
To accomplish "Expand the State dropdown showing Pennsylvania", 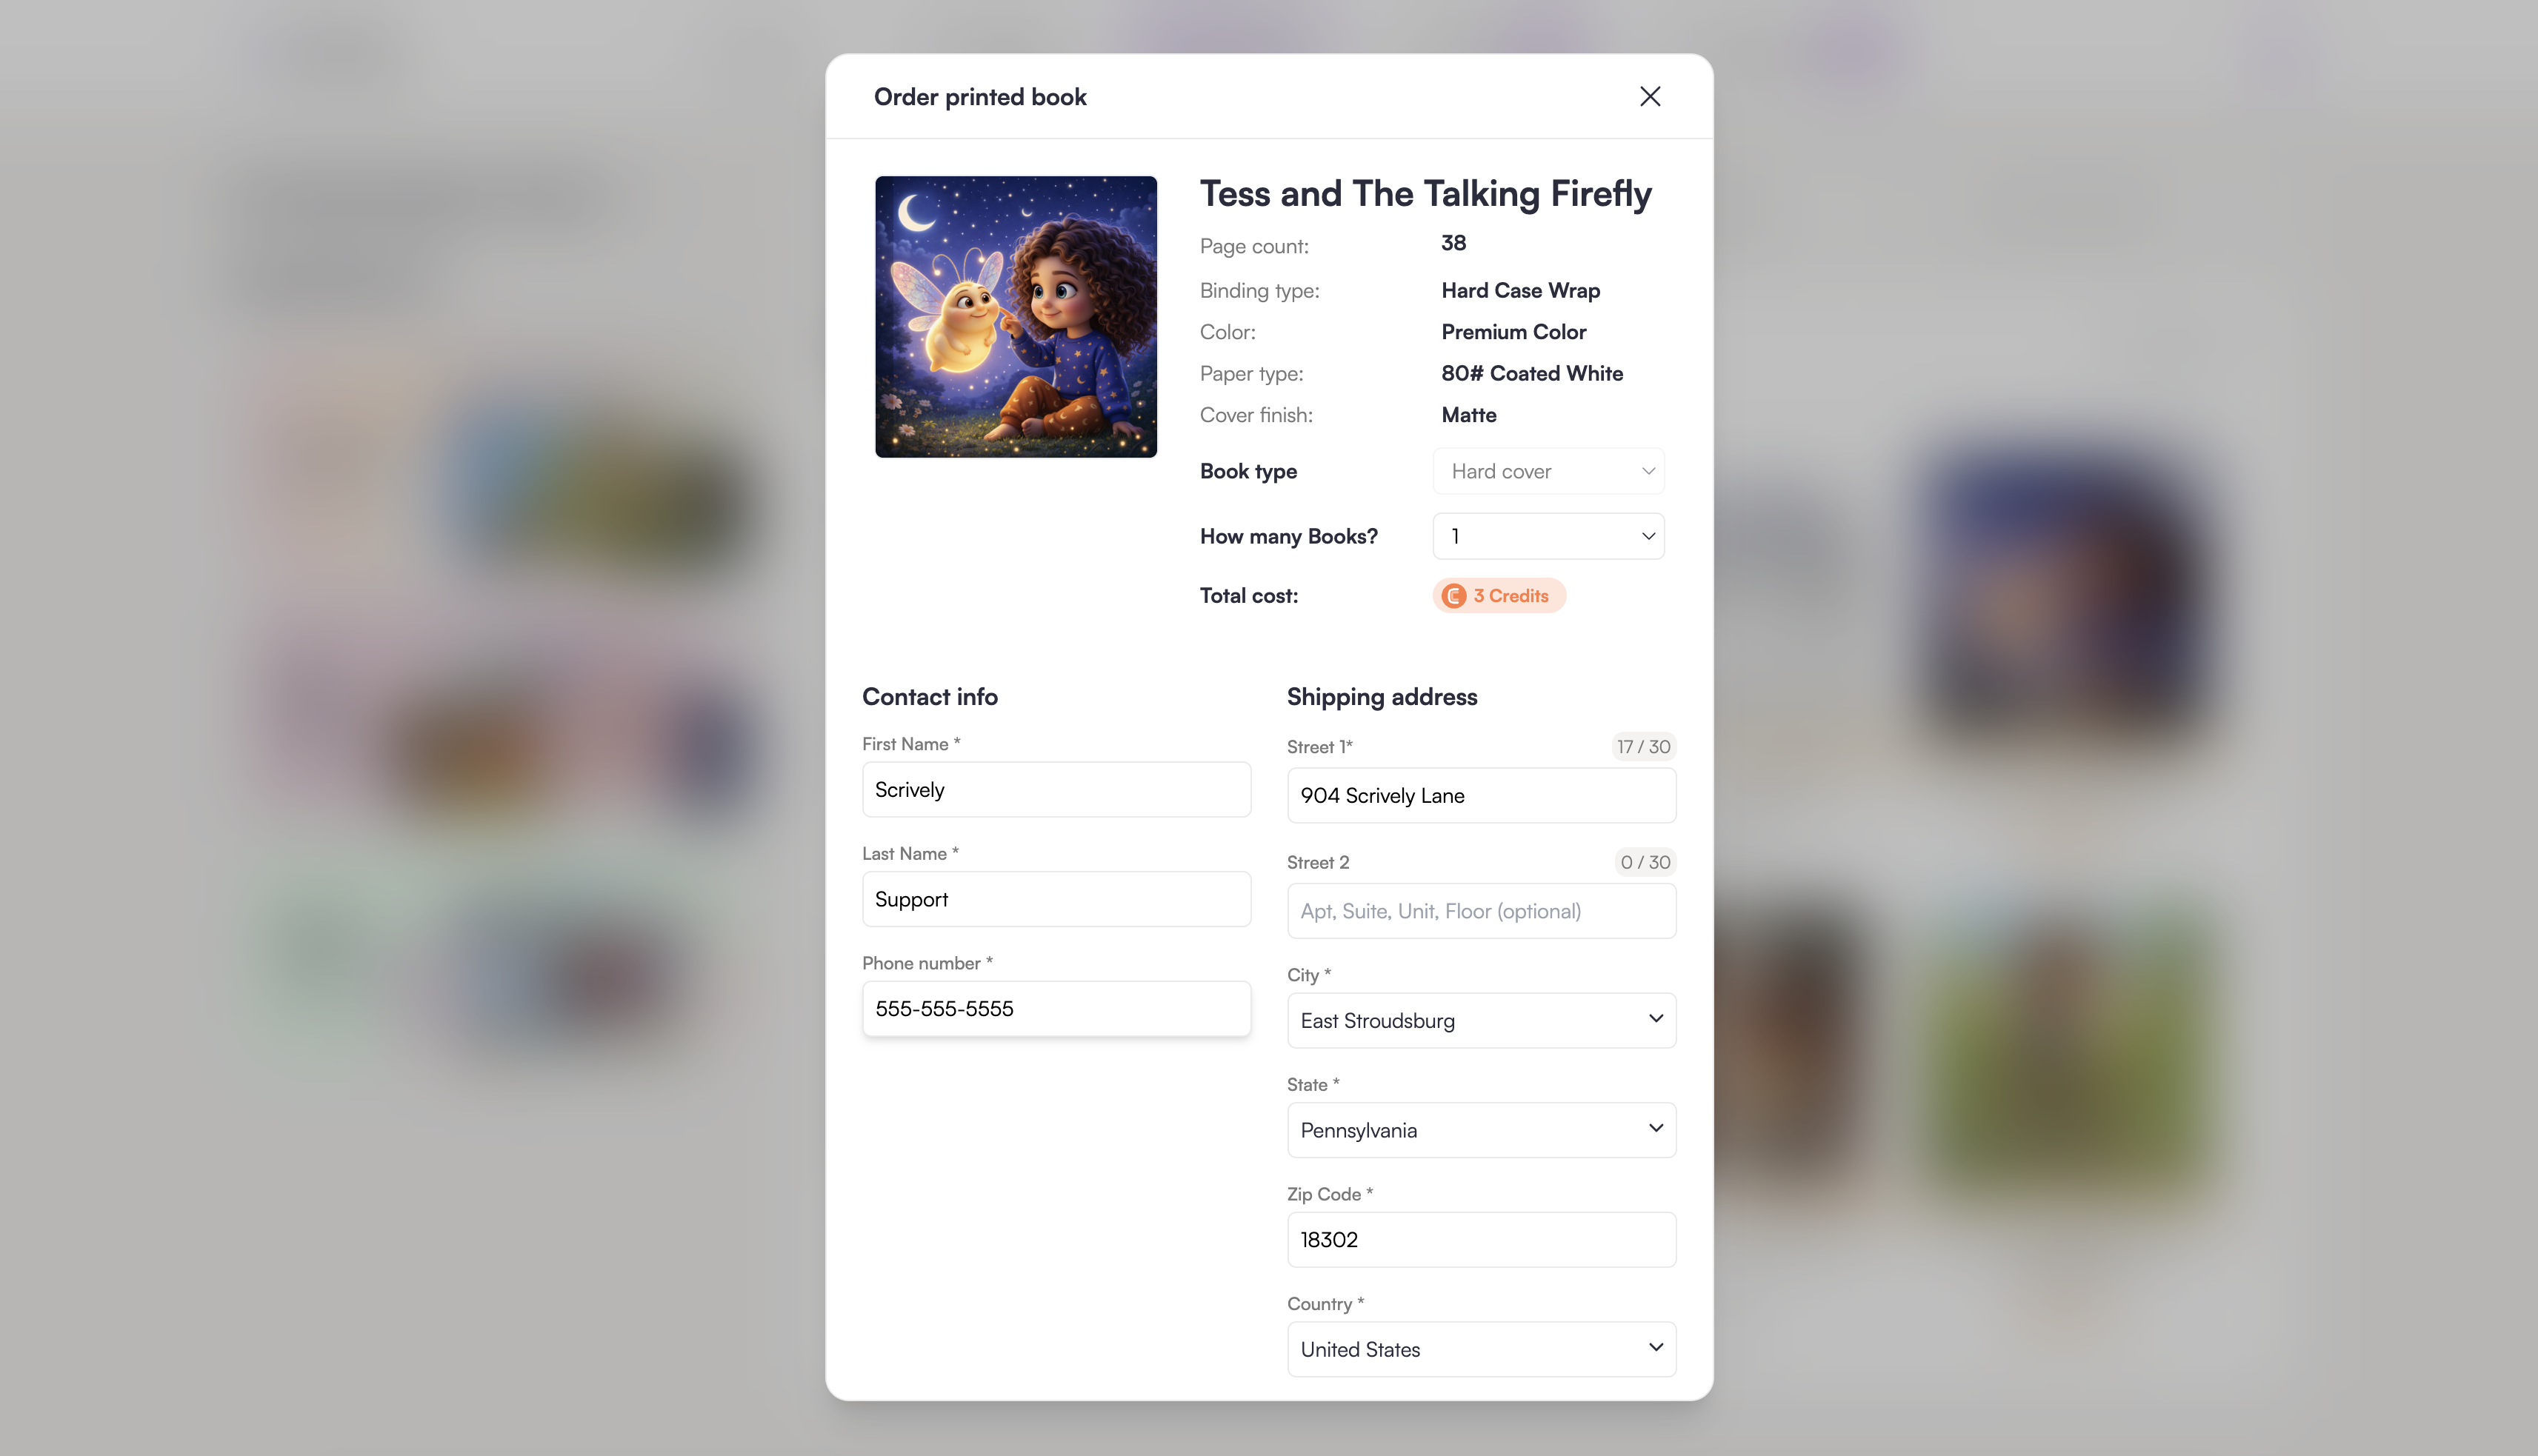I will (x=1481, y=1130).
